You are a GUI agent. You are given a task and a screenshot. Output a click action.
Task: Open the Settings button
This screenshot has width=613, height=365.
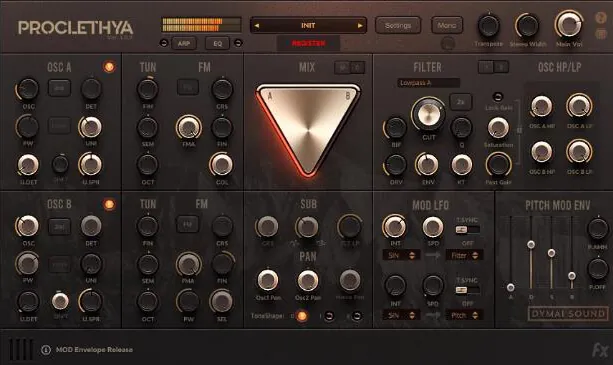[398, 25]
